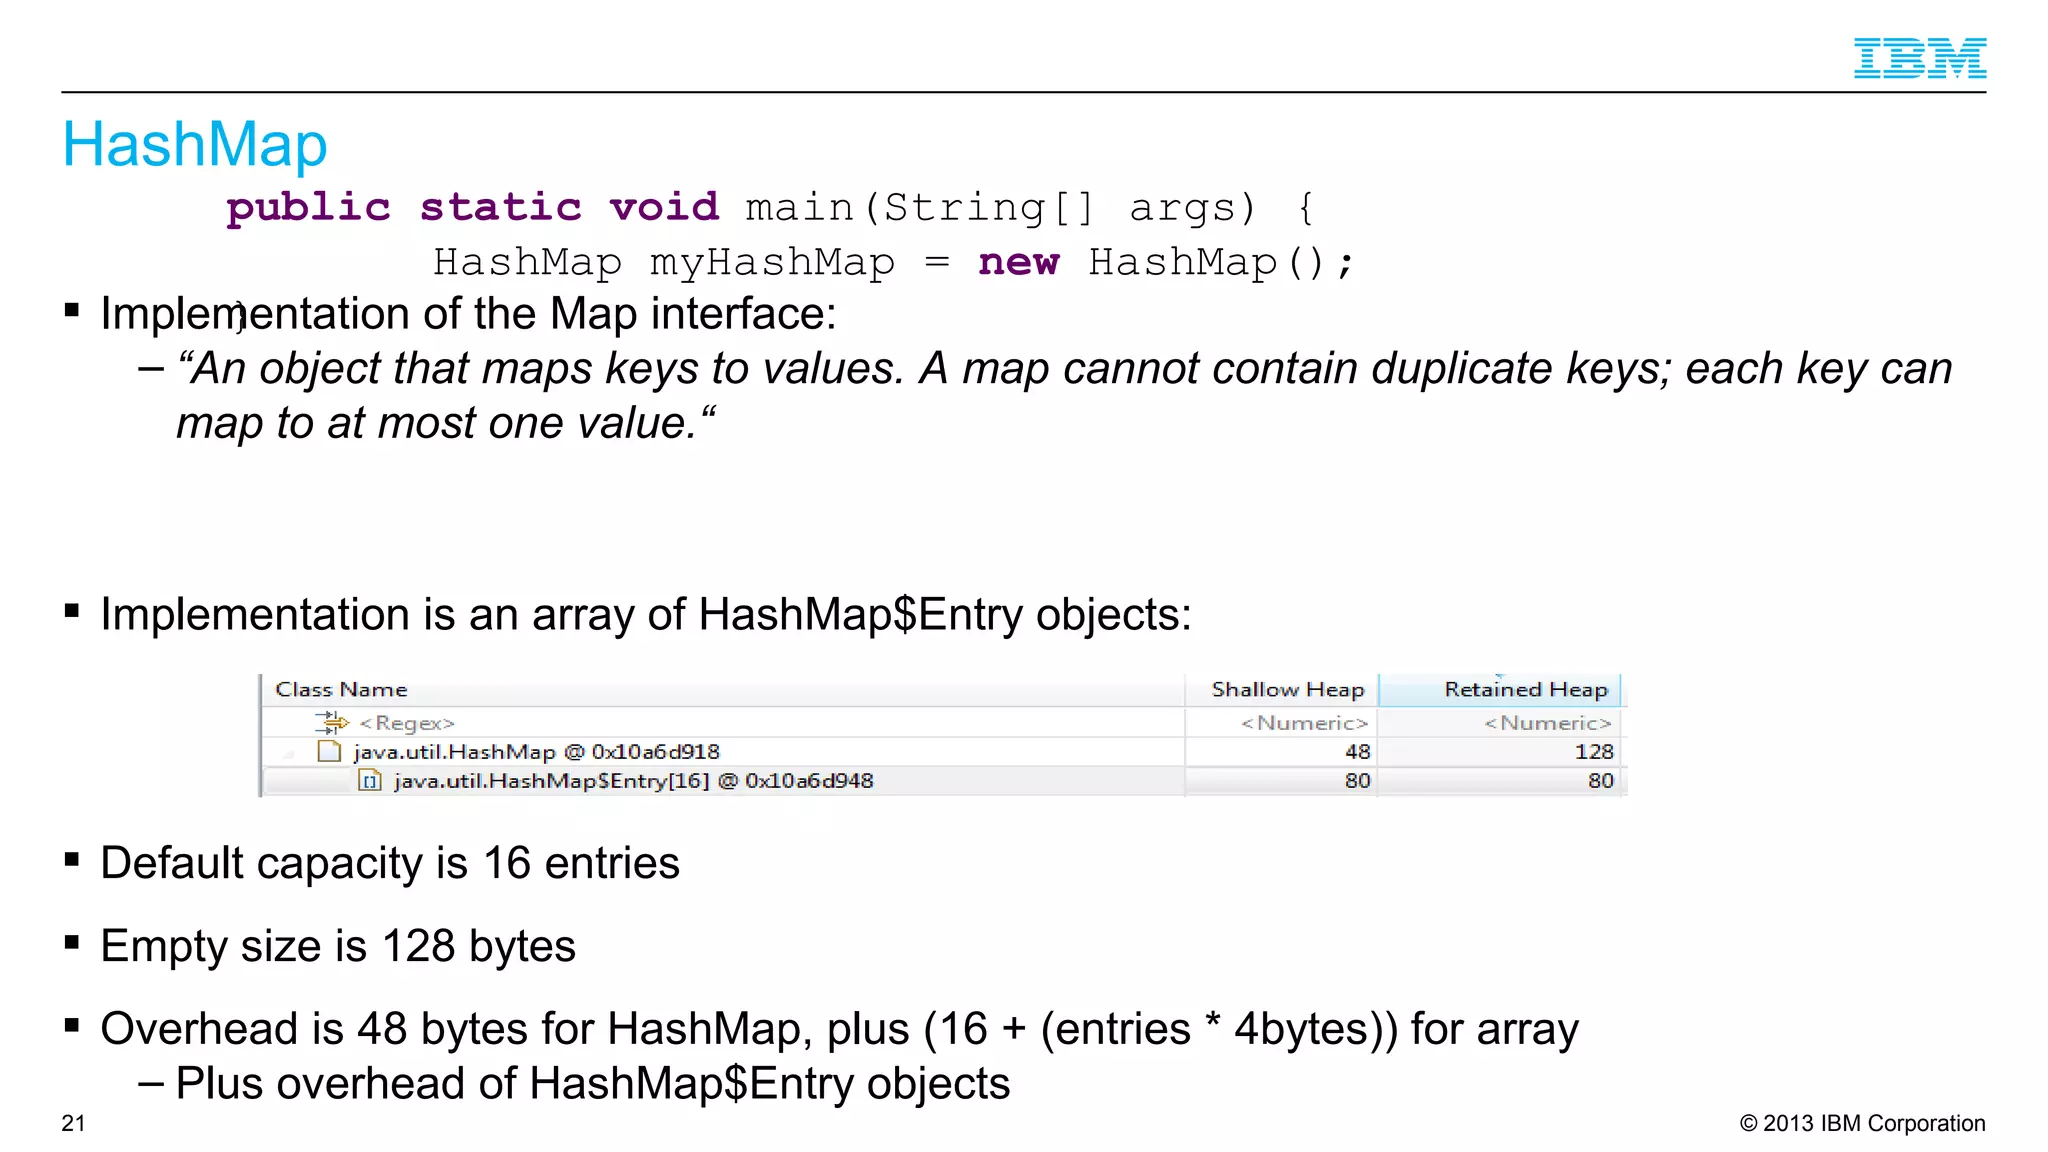Click 'Default capacity is 16 entries' bullet
2048x1152 pixels.
390,863
